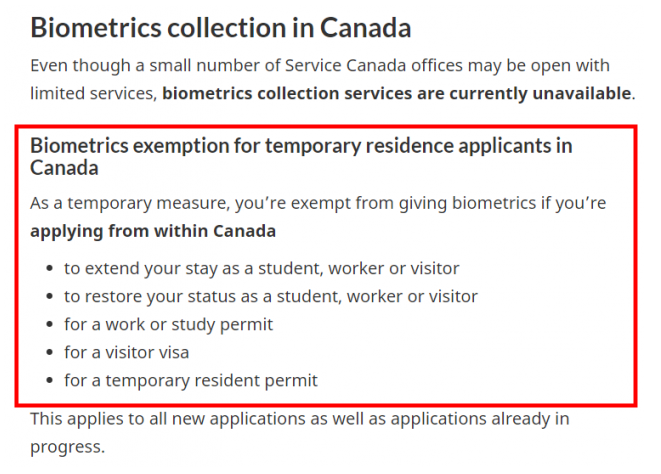This screenshot has height=474, width=661.
Task: Click the As a temporary measure sentence
Action: point(318,217)
